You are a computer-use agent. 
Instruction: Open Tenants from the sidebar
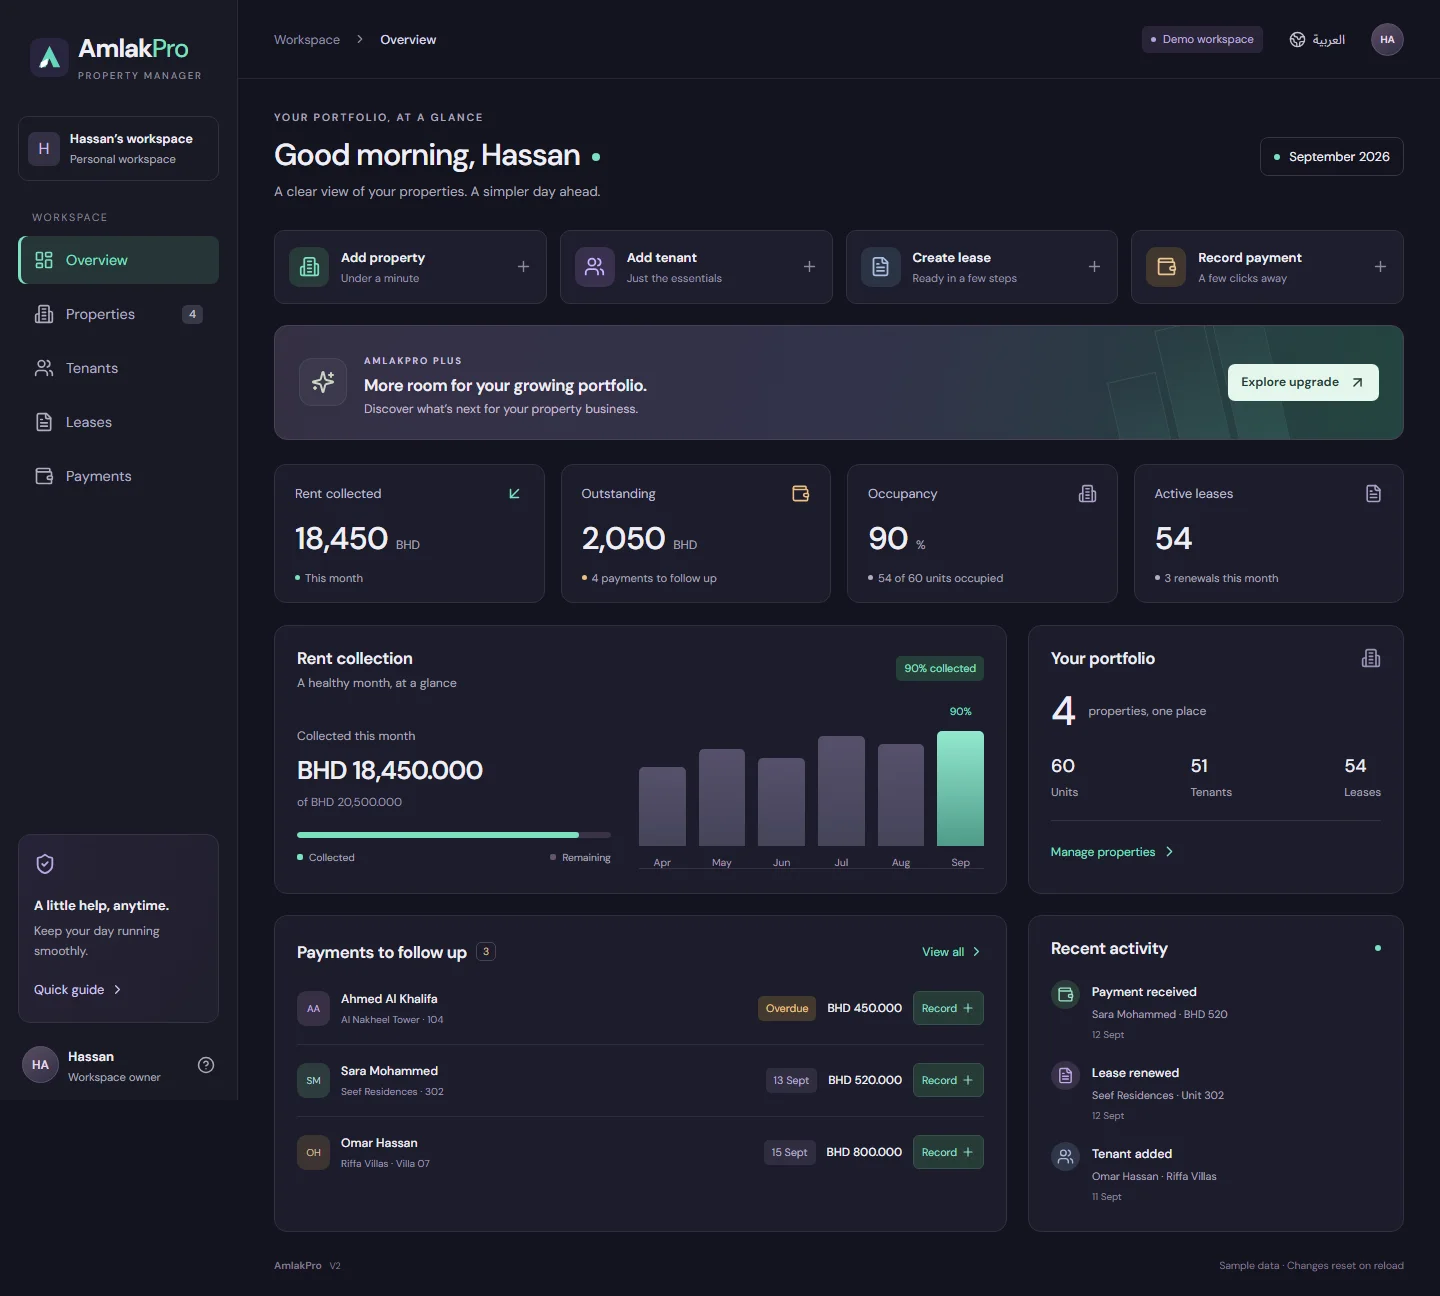119,368
